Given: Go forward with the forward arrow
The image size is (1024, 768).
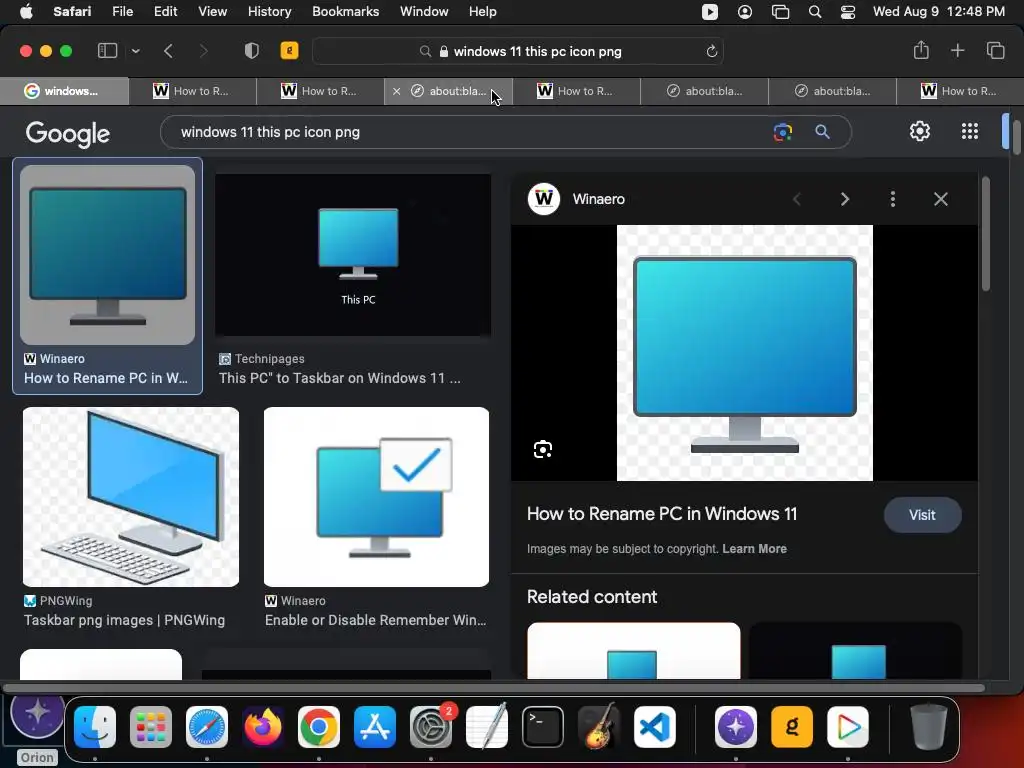Looking at the screenshot, I should pos(203,51).
